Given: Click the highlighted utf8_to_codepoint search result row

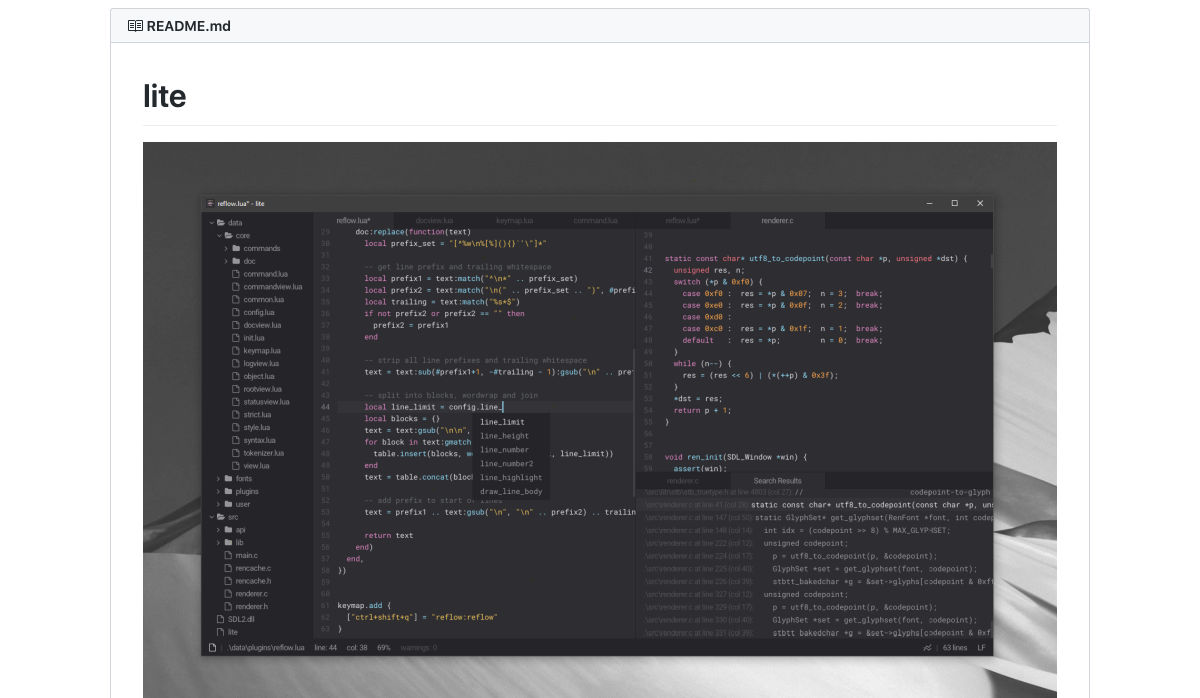Looking at the screenshot, I should [815, 505].
